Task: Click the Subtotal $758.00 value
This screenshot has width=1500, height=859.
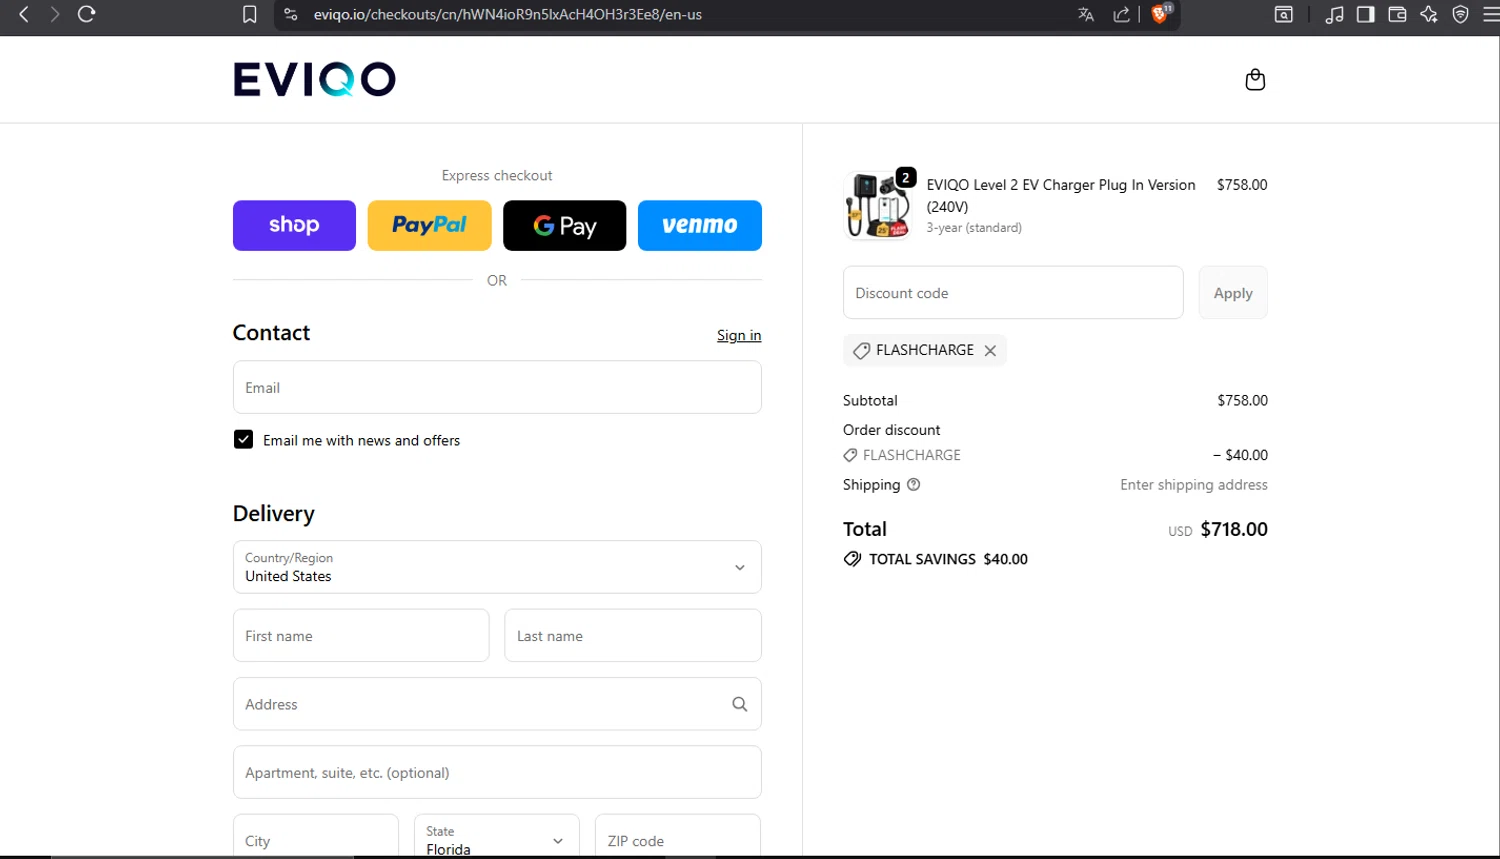Action: (1242, 400)
